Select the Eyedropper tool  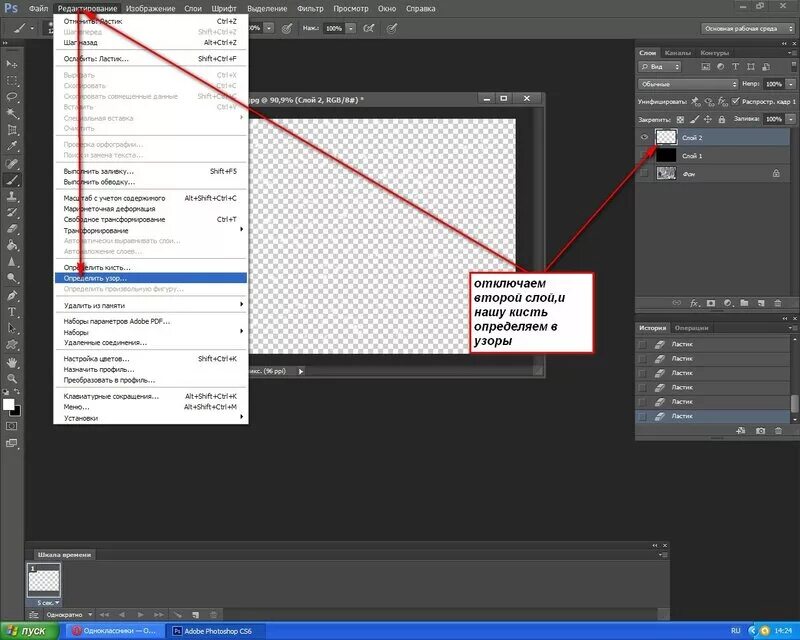(12, 146)
